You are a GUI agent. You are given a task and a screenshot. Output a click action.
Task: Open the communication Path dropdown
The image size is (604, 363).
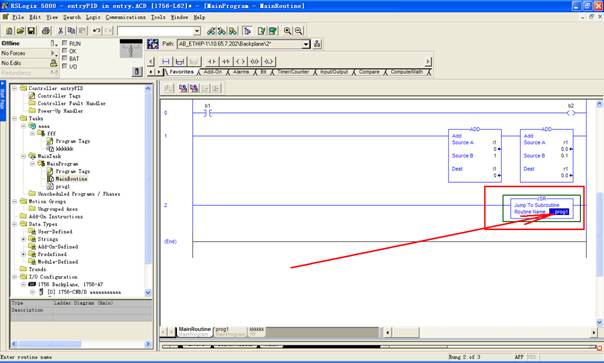[306, 44]
